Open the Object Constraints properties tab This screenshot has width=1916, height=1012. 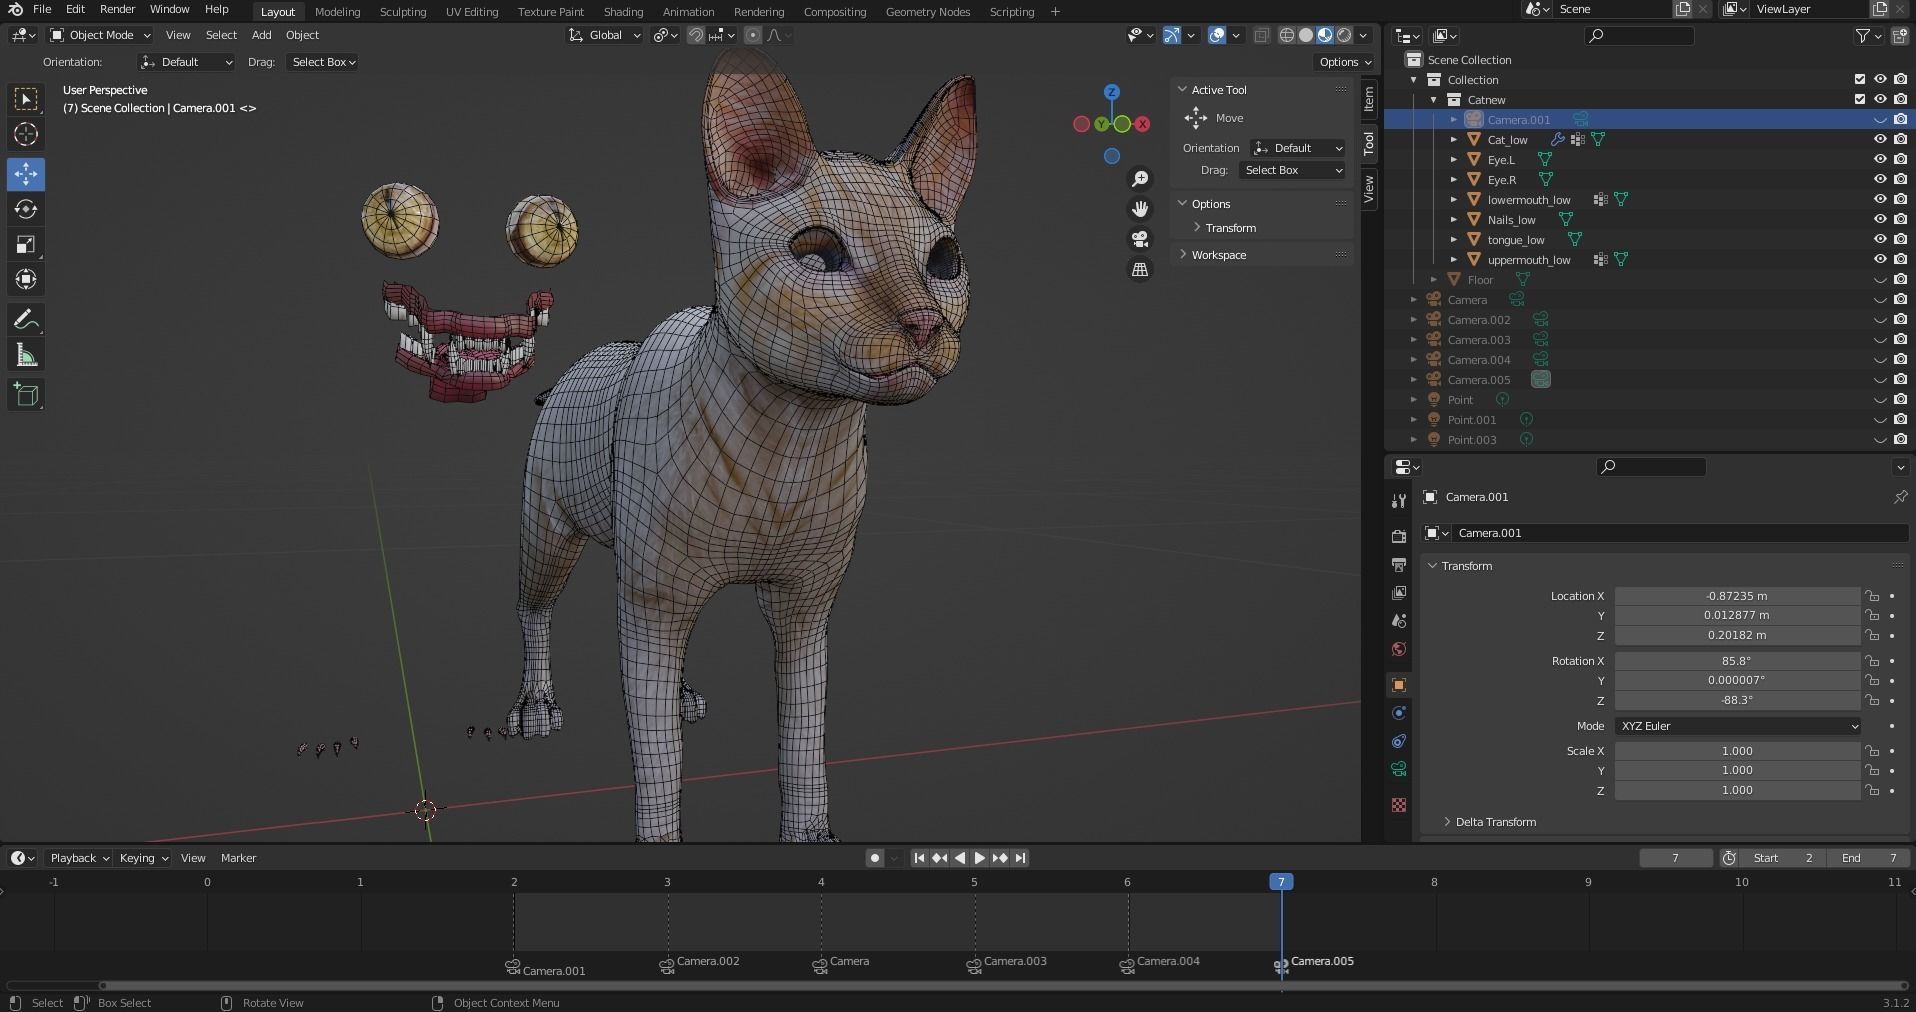tap(1399, 741)
